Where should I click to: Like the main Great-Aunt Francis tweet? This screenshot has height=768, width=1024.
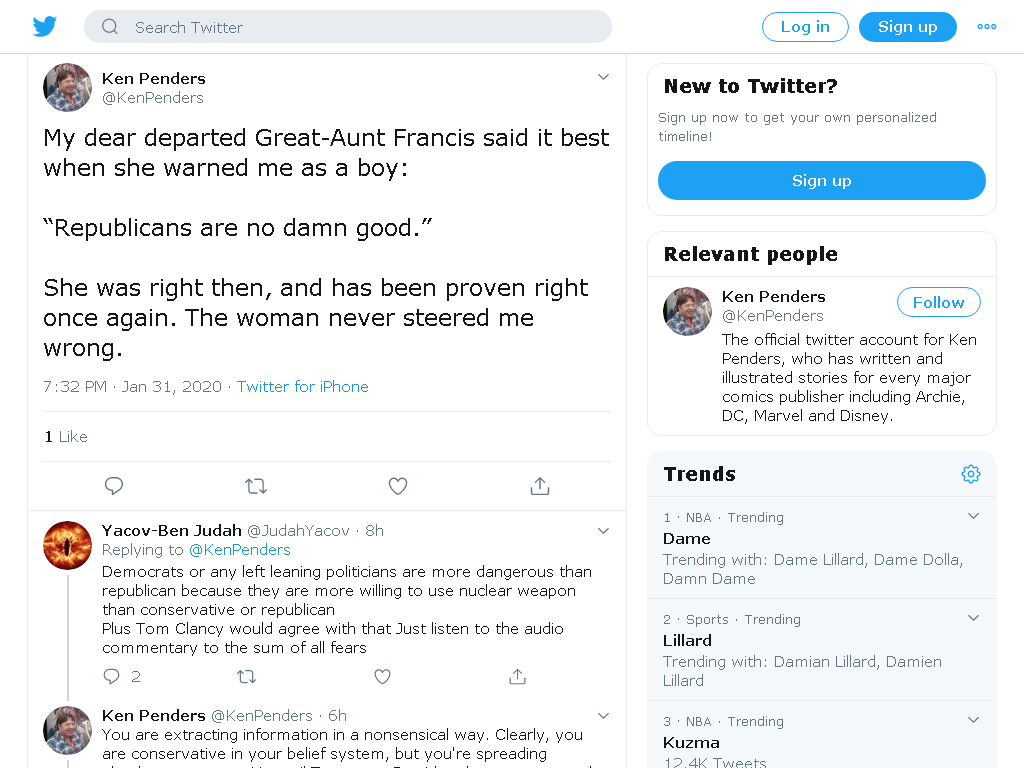pos(398,486)
